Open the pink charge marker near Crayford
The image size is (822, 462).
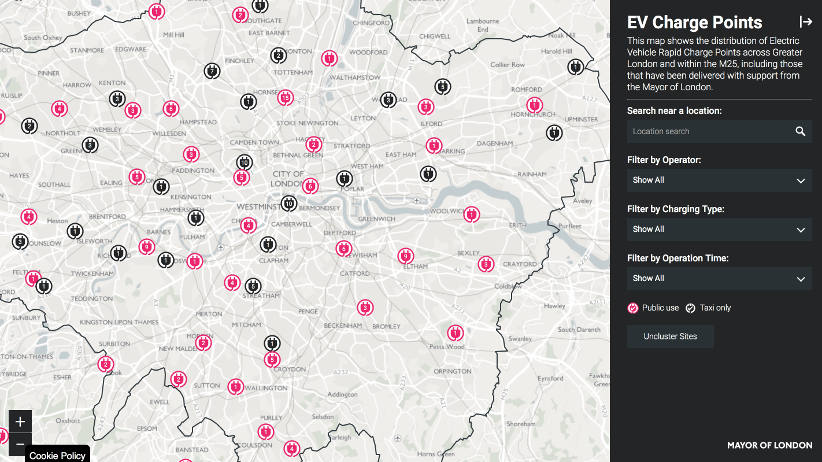coord(485,264)
